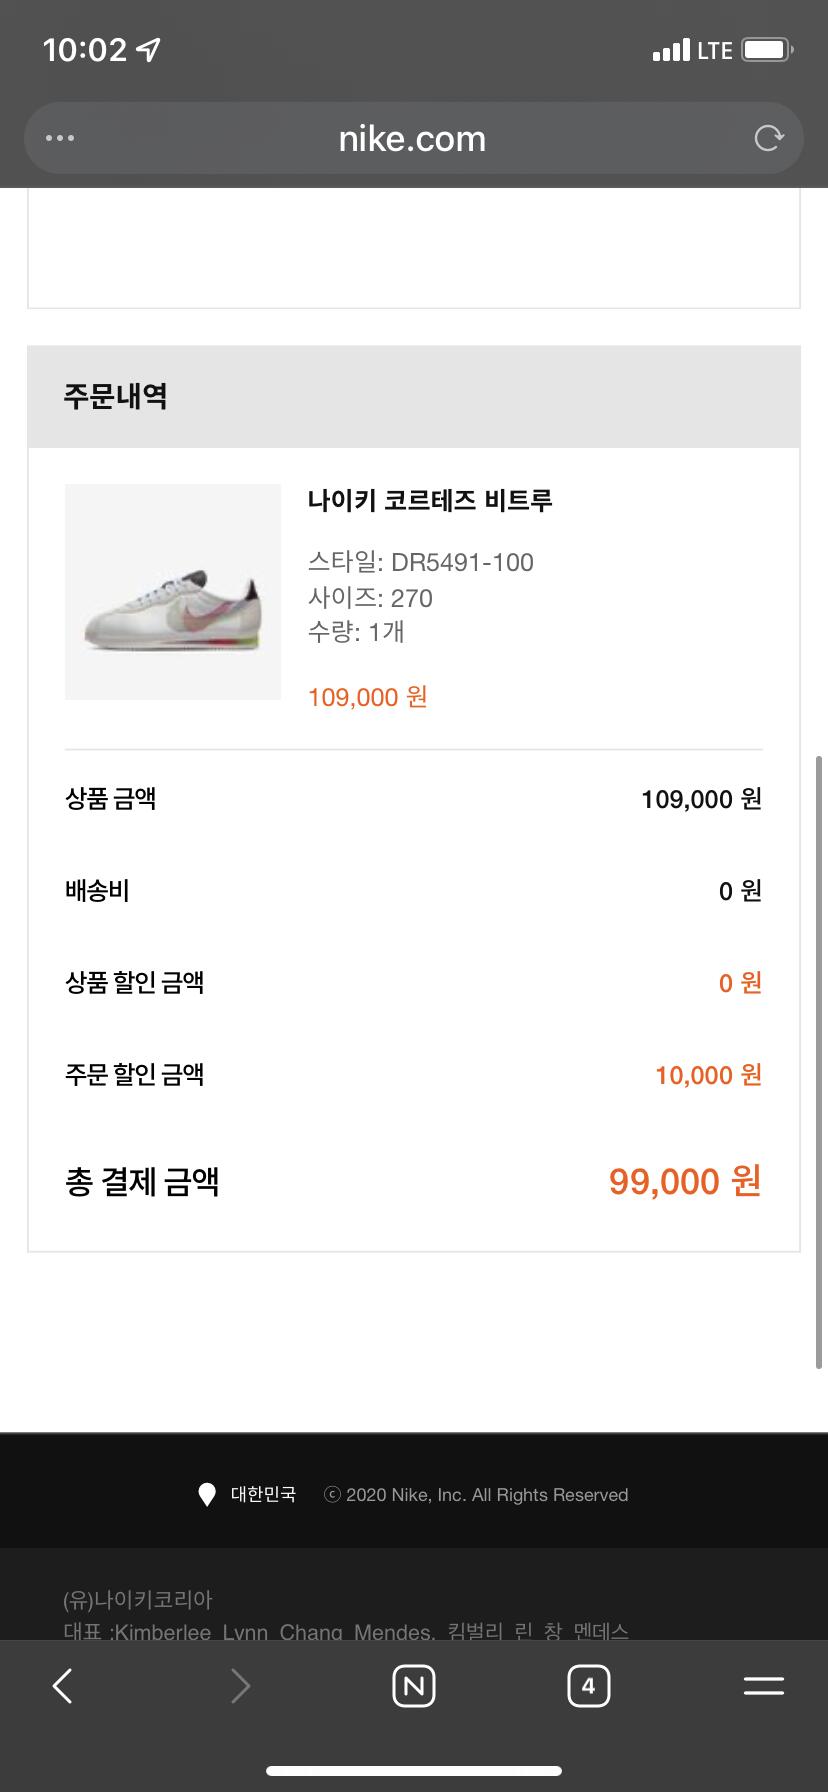Tap the 99,000 원 total payment amount
828x1792 pixels.
(x=685, y=1181)
